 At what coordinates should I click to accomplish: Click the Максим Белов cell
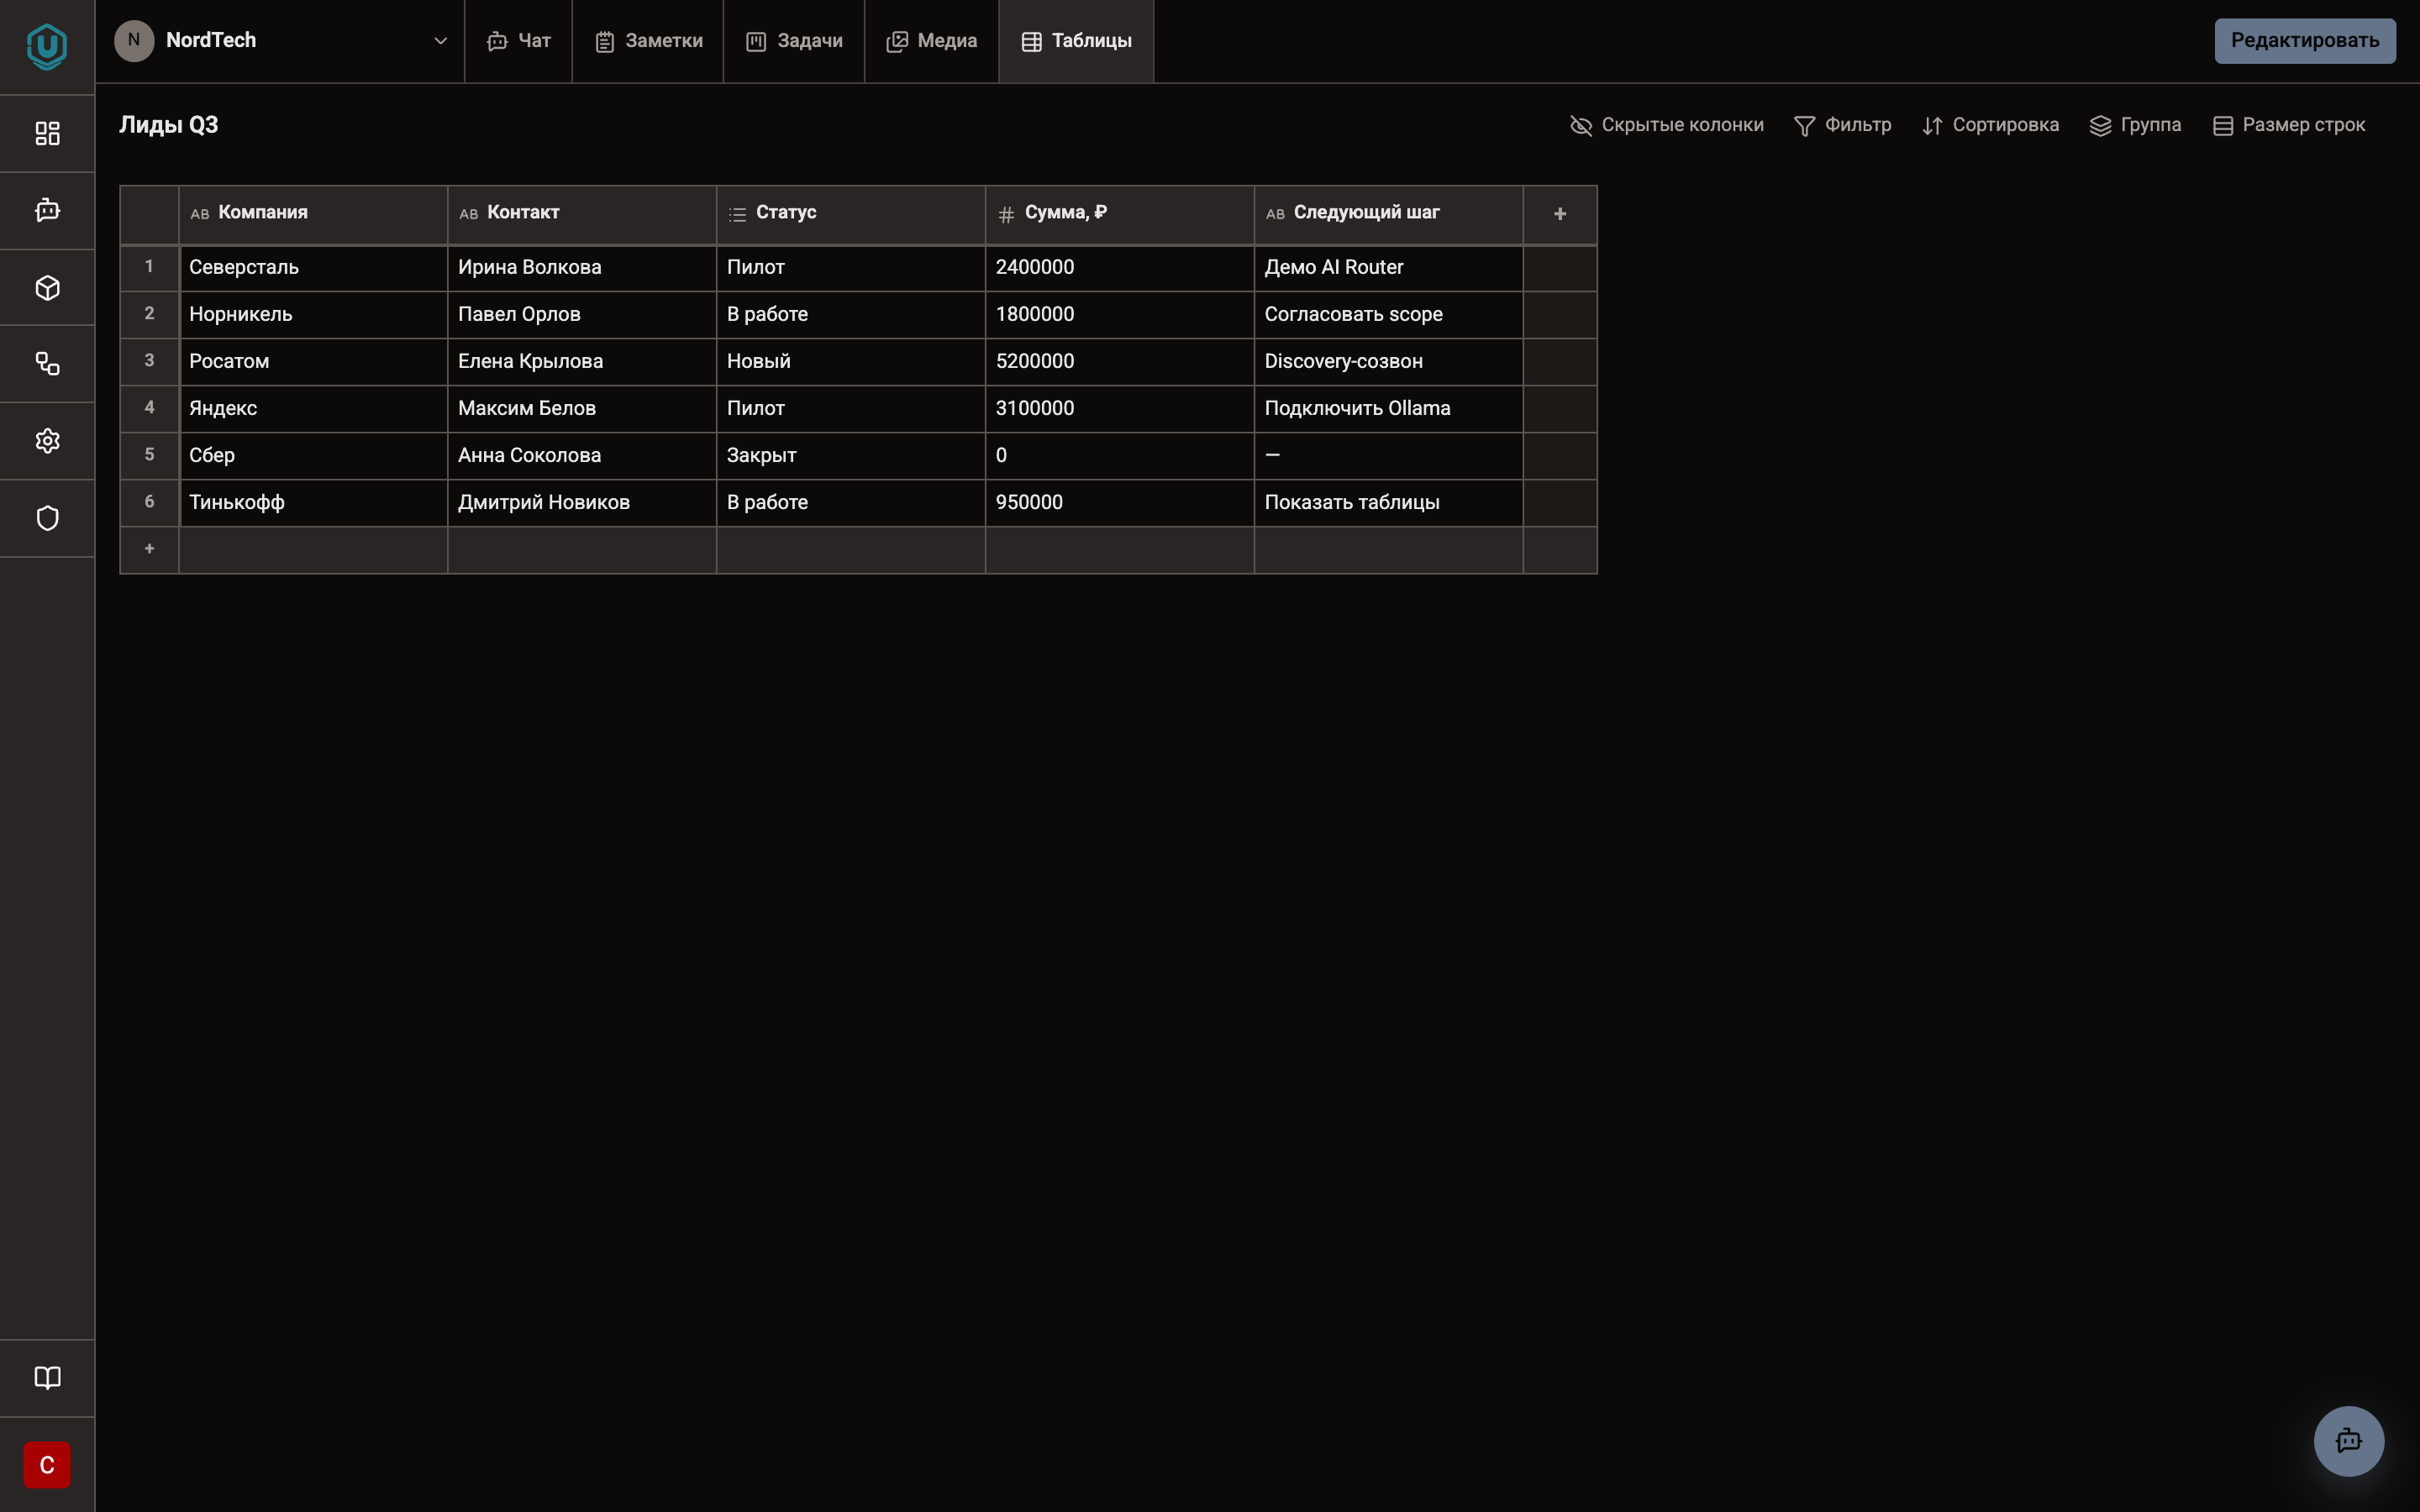pyautogui.click(x=582, y=408)
